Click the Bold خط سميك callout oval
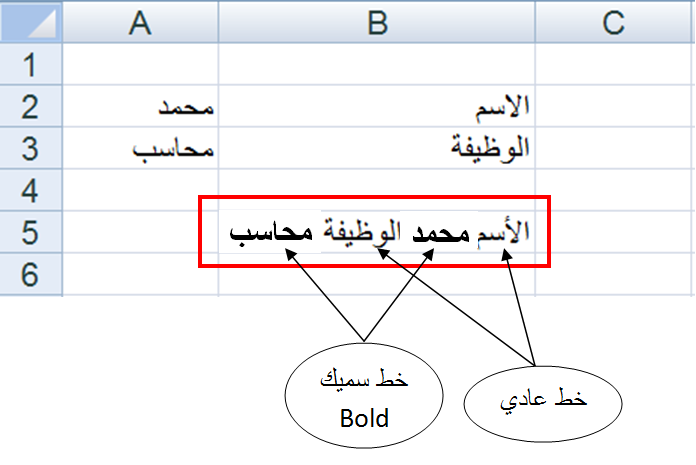Image resolution: width=696 pixels, height=465 pixels. click(x=364, y=395)
